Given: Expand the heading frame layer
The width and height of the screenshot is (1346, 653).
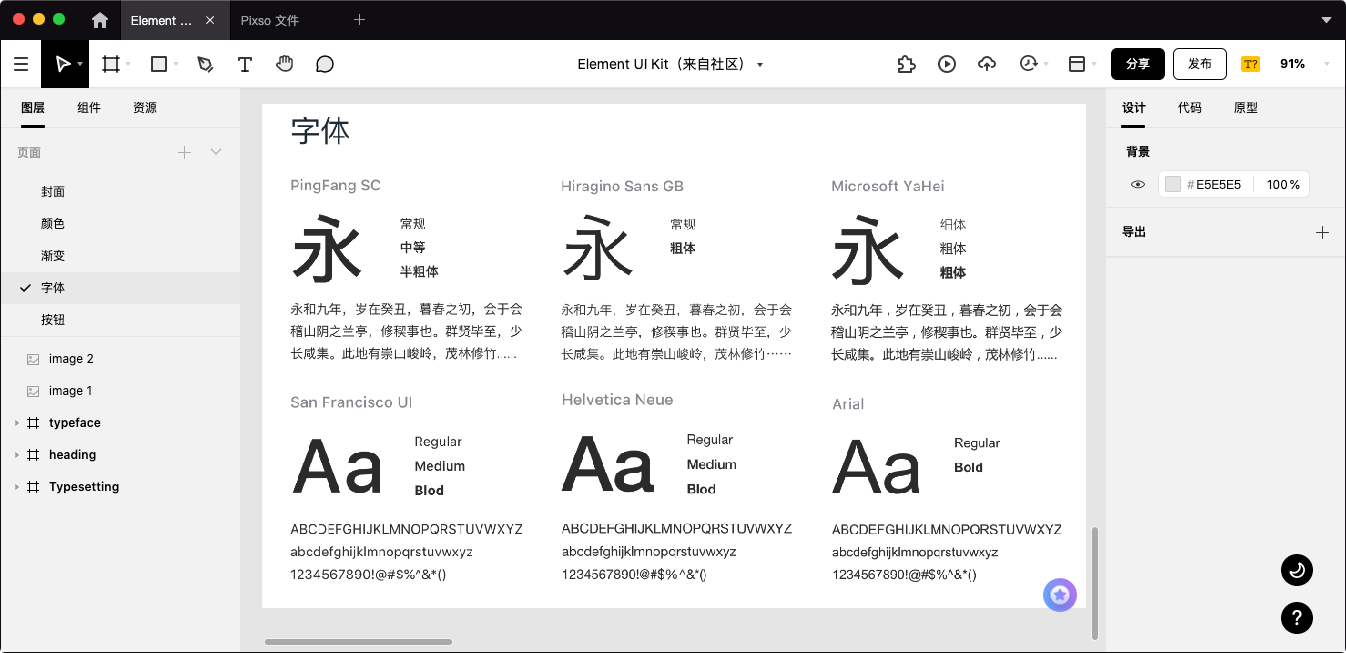Looking at the screenshot, I should pos(17,455).
